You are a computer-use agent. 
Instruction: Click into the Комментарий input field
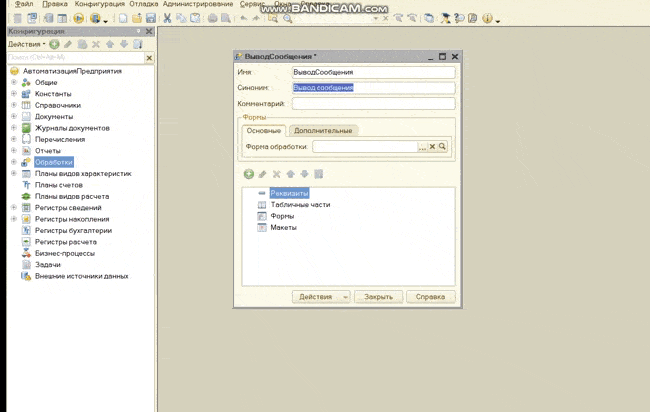[x=373, y=104]
